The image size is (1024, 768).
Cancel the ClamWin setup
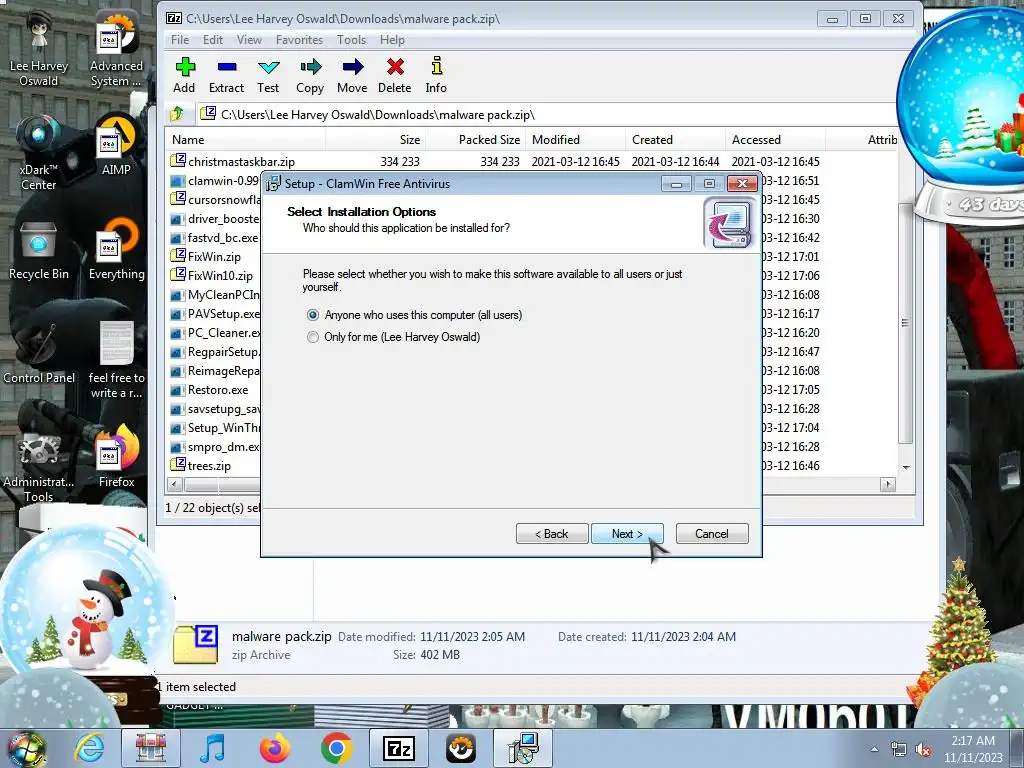pyautogui.click(x=712, y=534)
